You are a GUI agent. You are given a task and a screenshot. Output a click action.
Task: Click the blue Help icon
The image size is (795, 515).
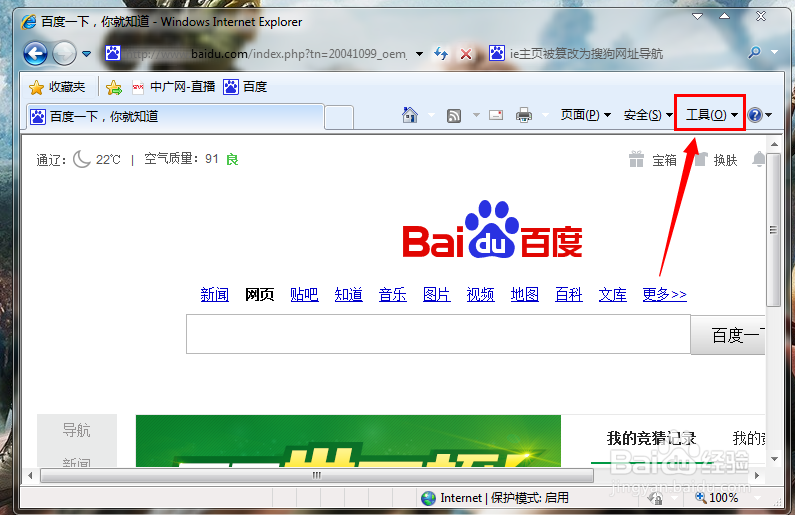click(755, 115)
